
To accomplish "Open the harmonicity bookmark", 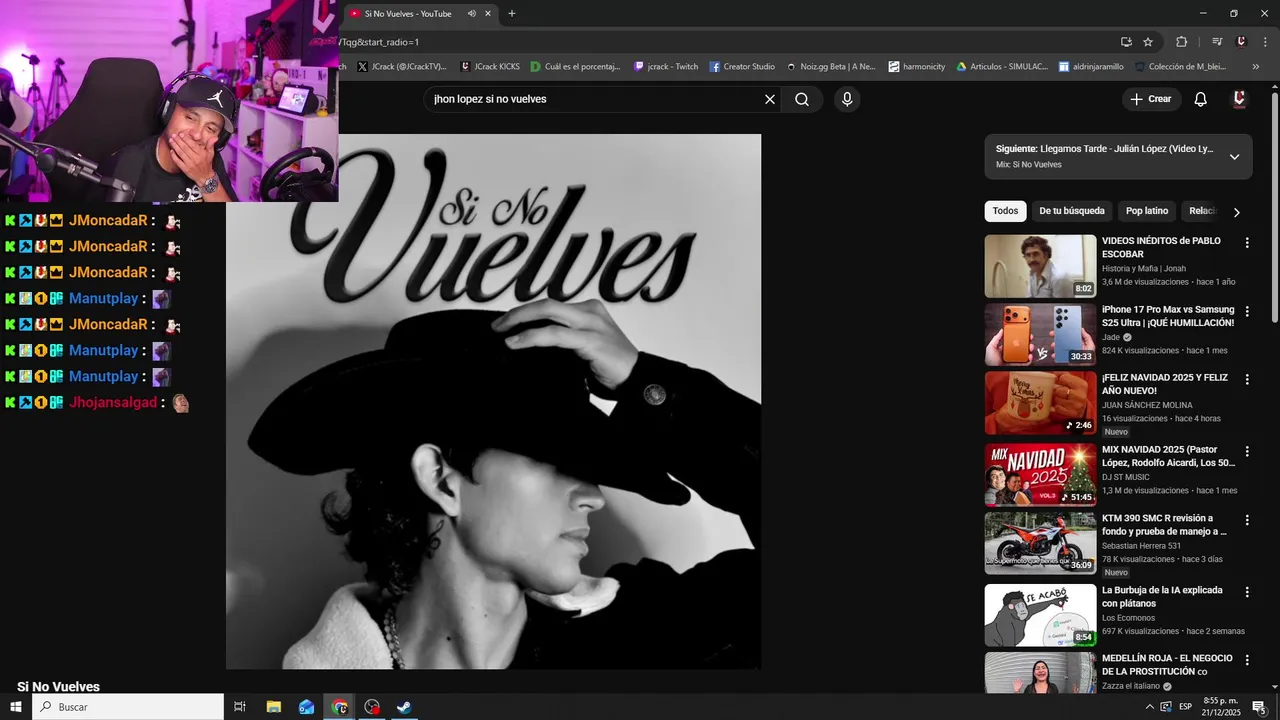I will pos(917,67).
